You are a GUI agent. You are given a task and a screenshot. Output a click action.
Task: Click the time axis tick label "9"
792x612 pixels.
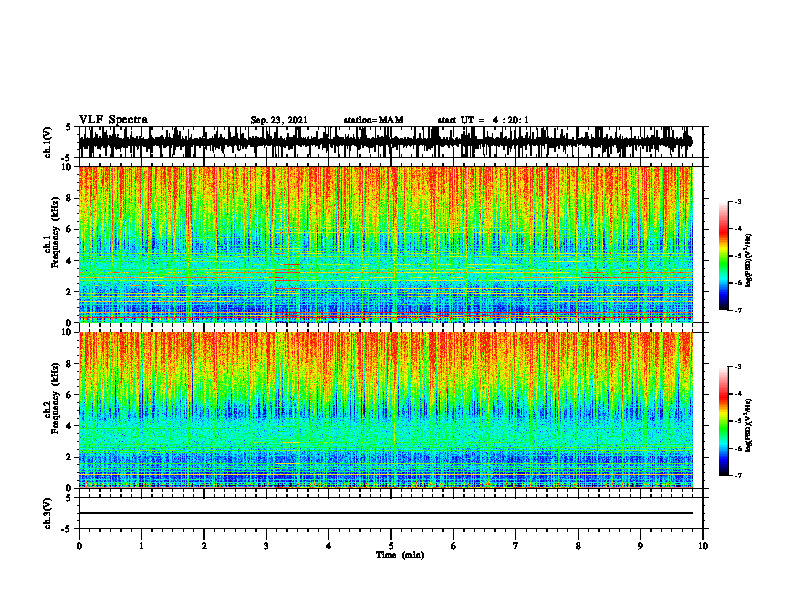(640, 546)
